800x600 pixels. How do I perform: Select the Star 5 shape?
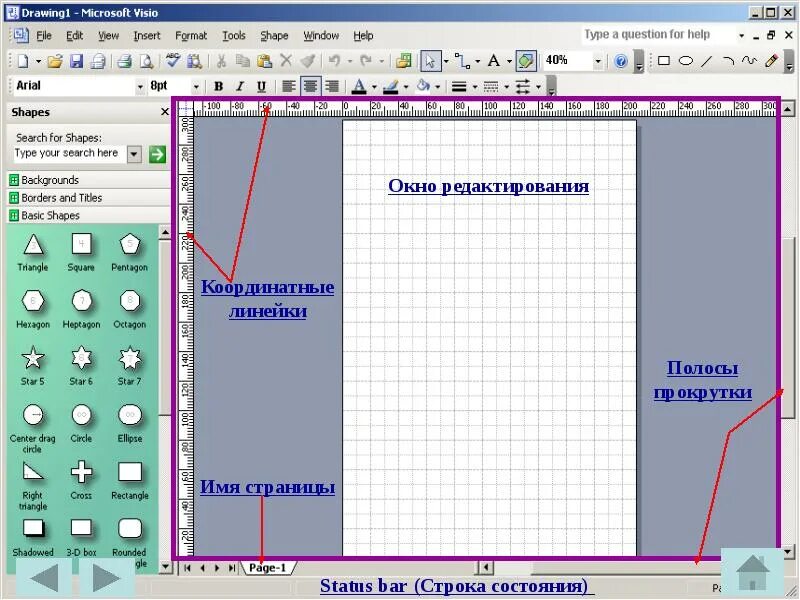point(33,365)
